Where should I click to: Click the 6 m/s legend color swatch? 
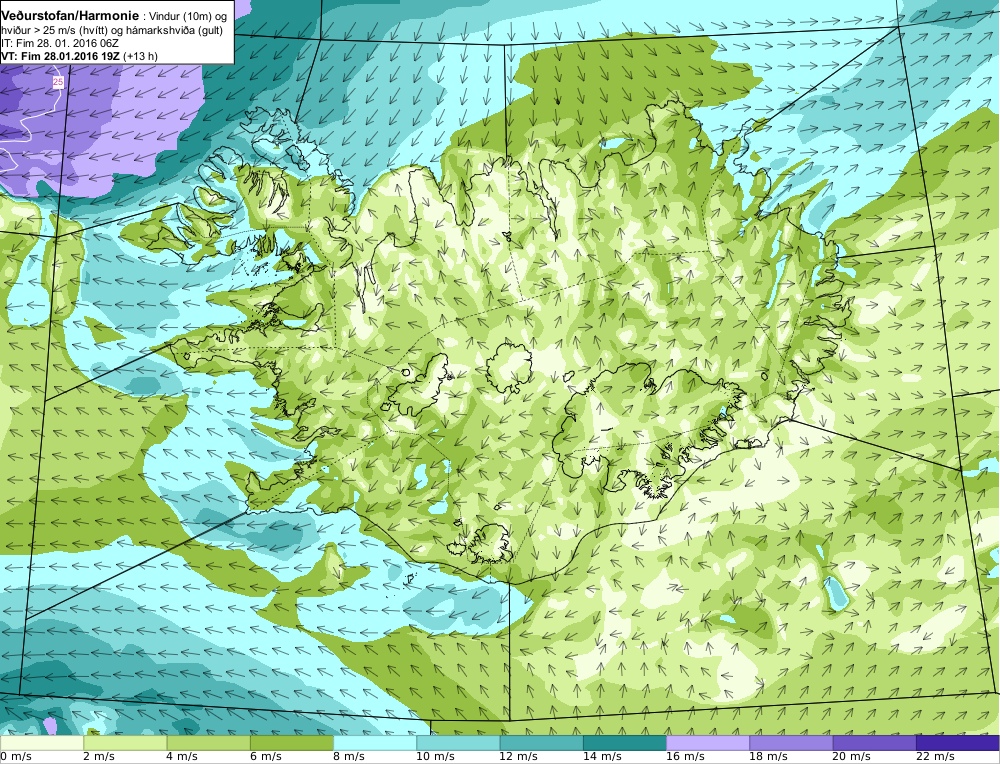[291, 743]
